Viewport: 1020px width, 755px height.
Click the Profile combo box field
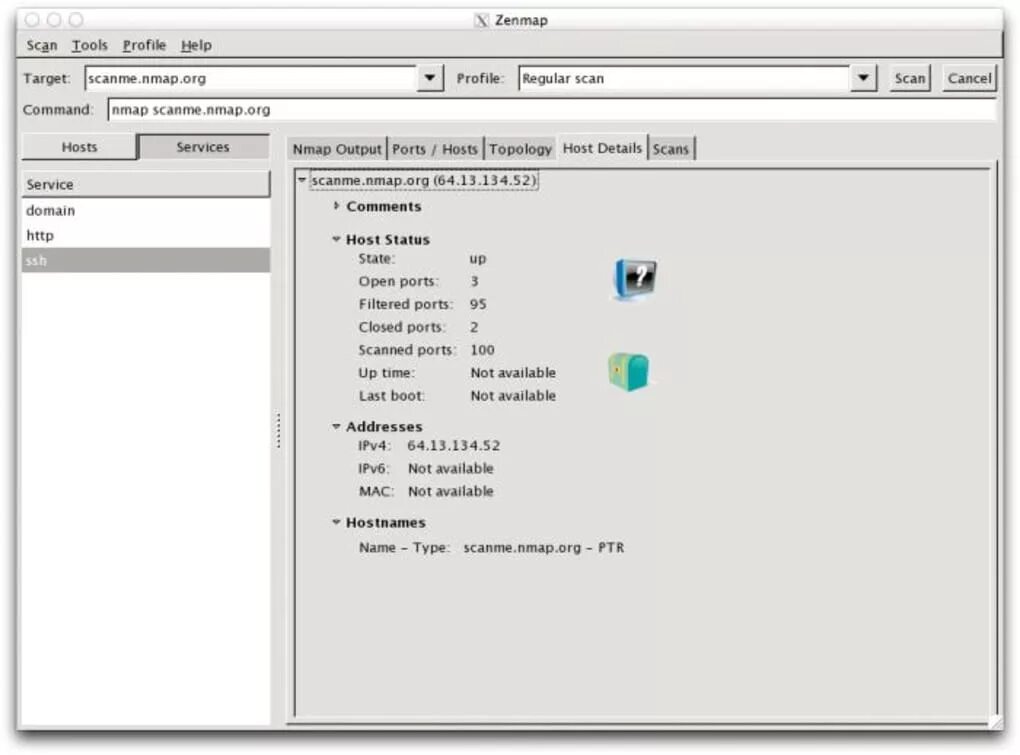(x=684, y=78)
